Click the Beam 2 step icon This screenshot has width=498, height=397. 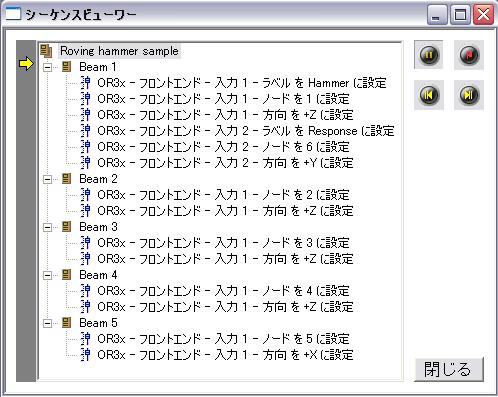[x=67, y=179]
